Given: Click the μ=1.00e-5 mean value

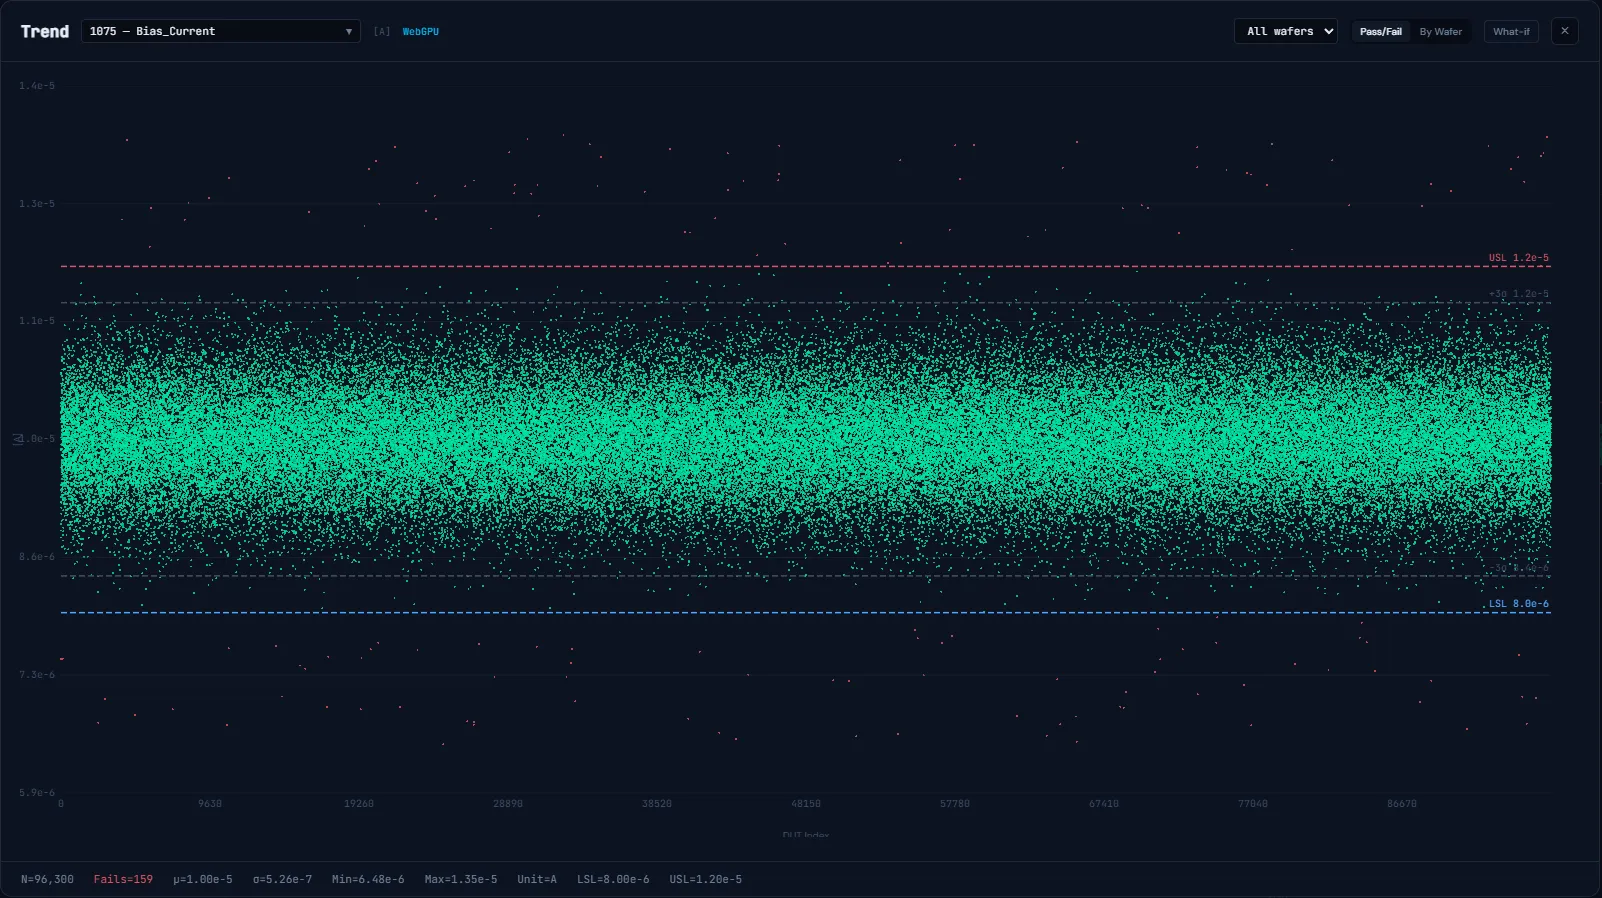Looking at the screenshot, I should 202,880.
